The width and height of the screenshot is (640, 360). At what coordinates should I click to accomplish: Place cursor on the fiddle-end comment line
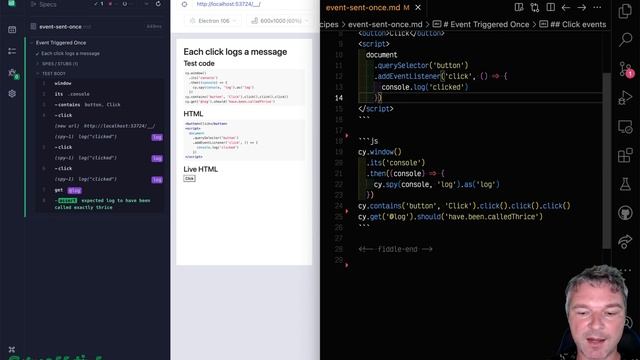(395, 249)
